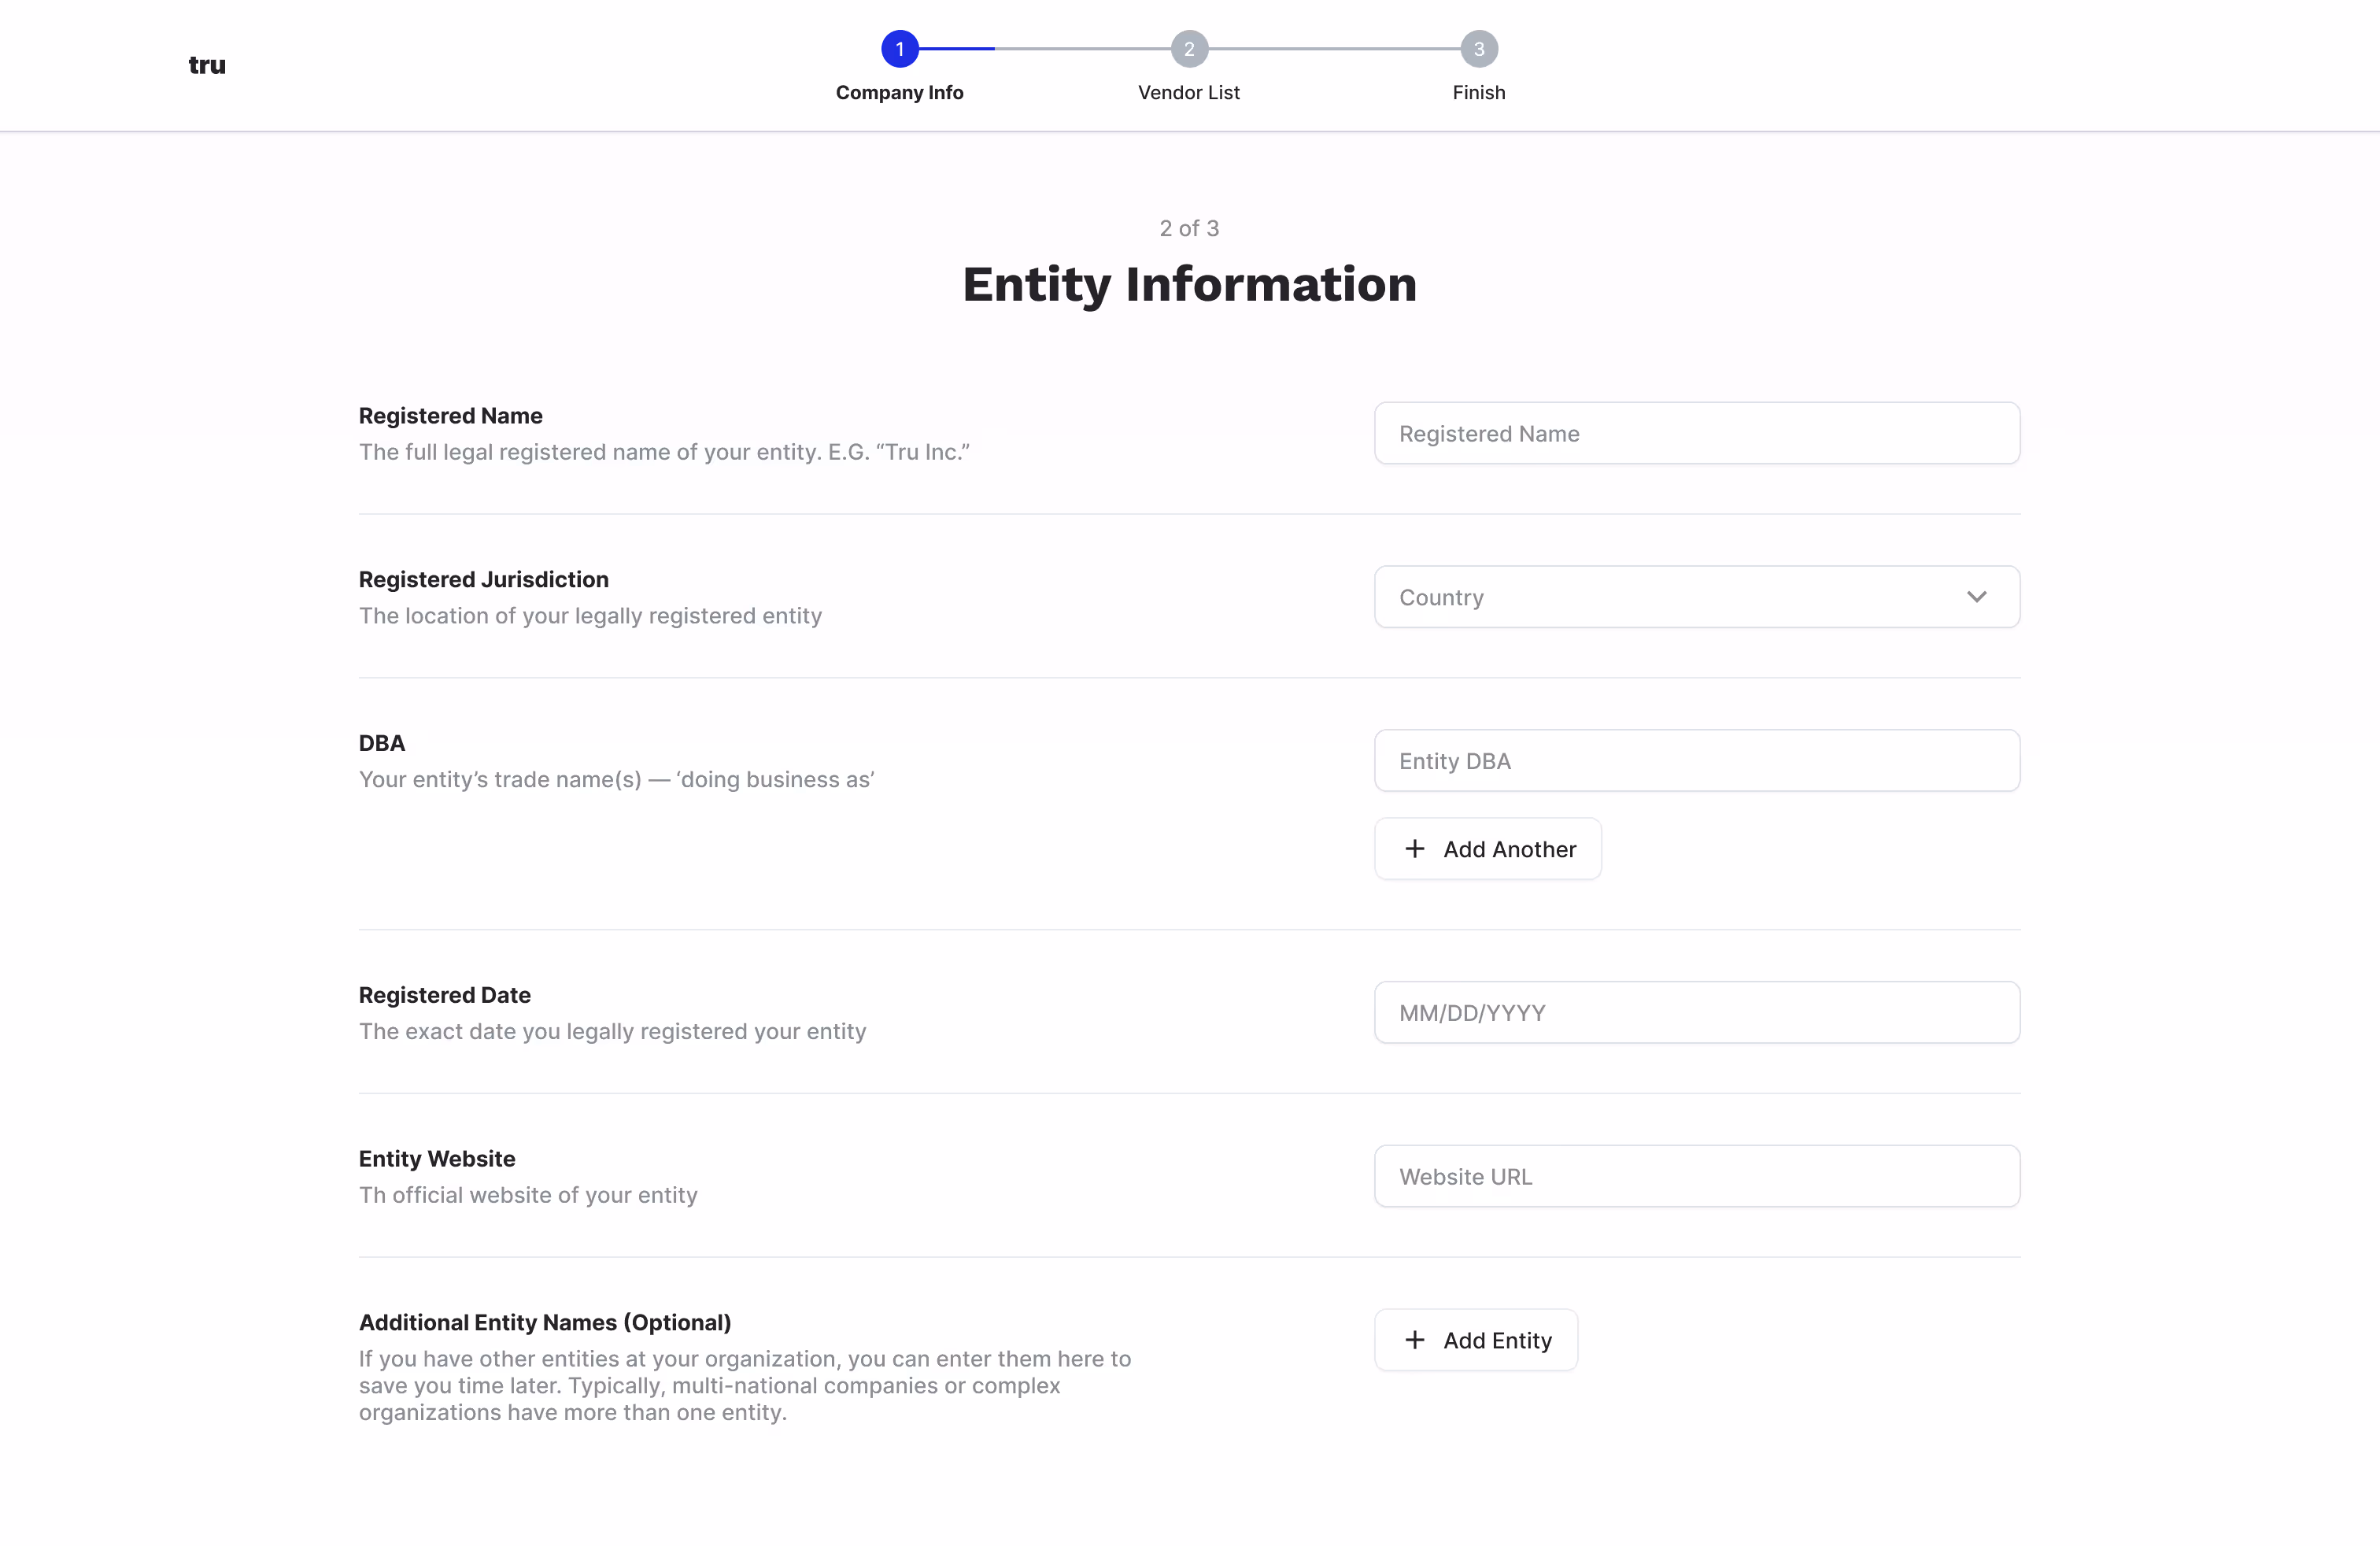Focus the Entity DBA text field

pyautogui.click(x=1697, y=761)
